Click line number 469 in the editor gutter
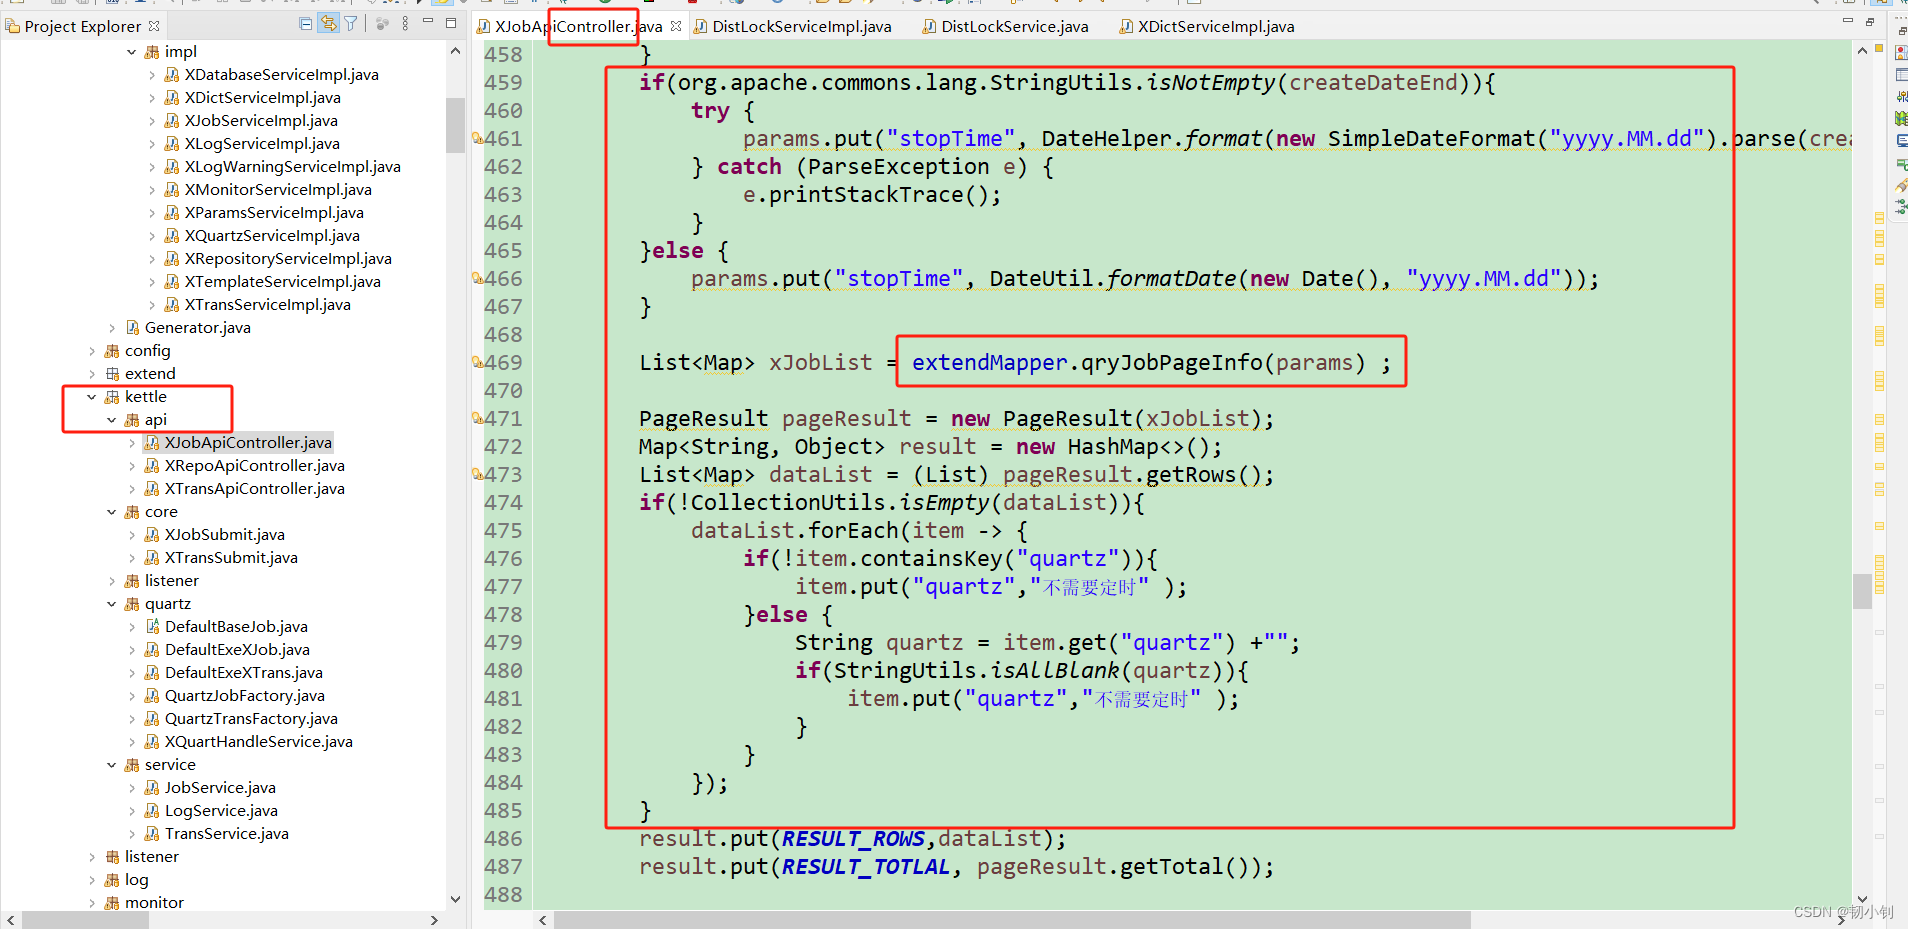Screen dimensions: 1908x929 (x=503, y=363)
